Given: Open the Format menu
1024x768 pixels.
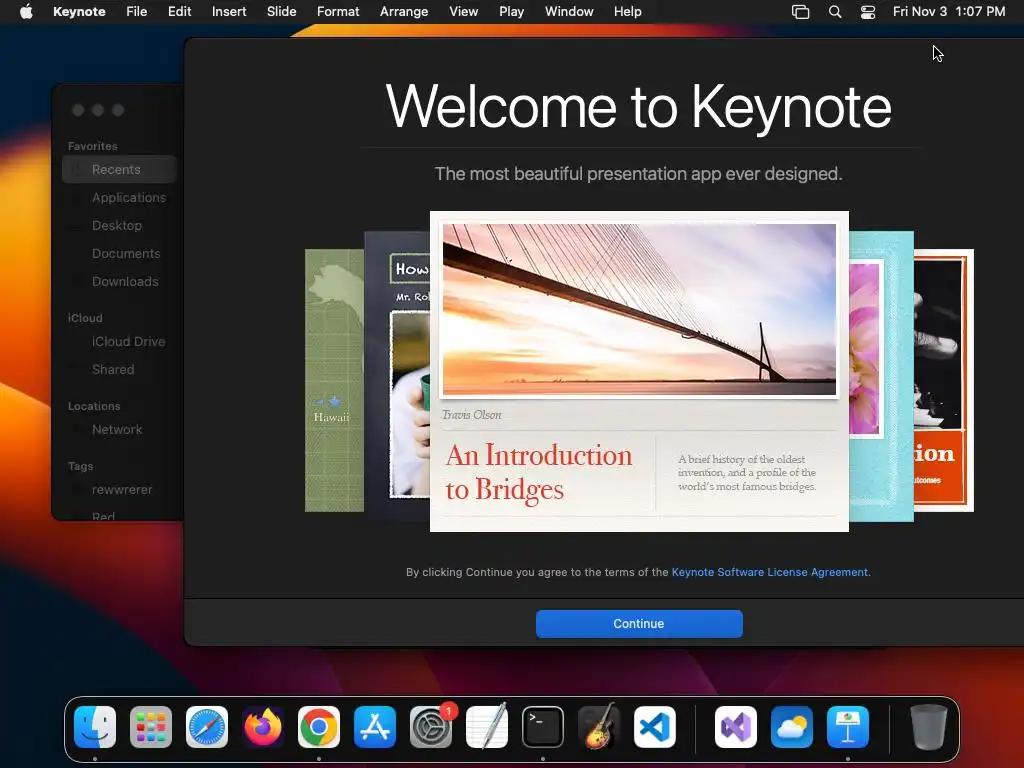Looking at the screenshot, I should [x=338, y=12].
